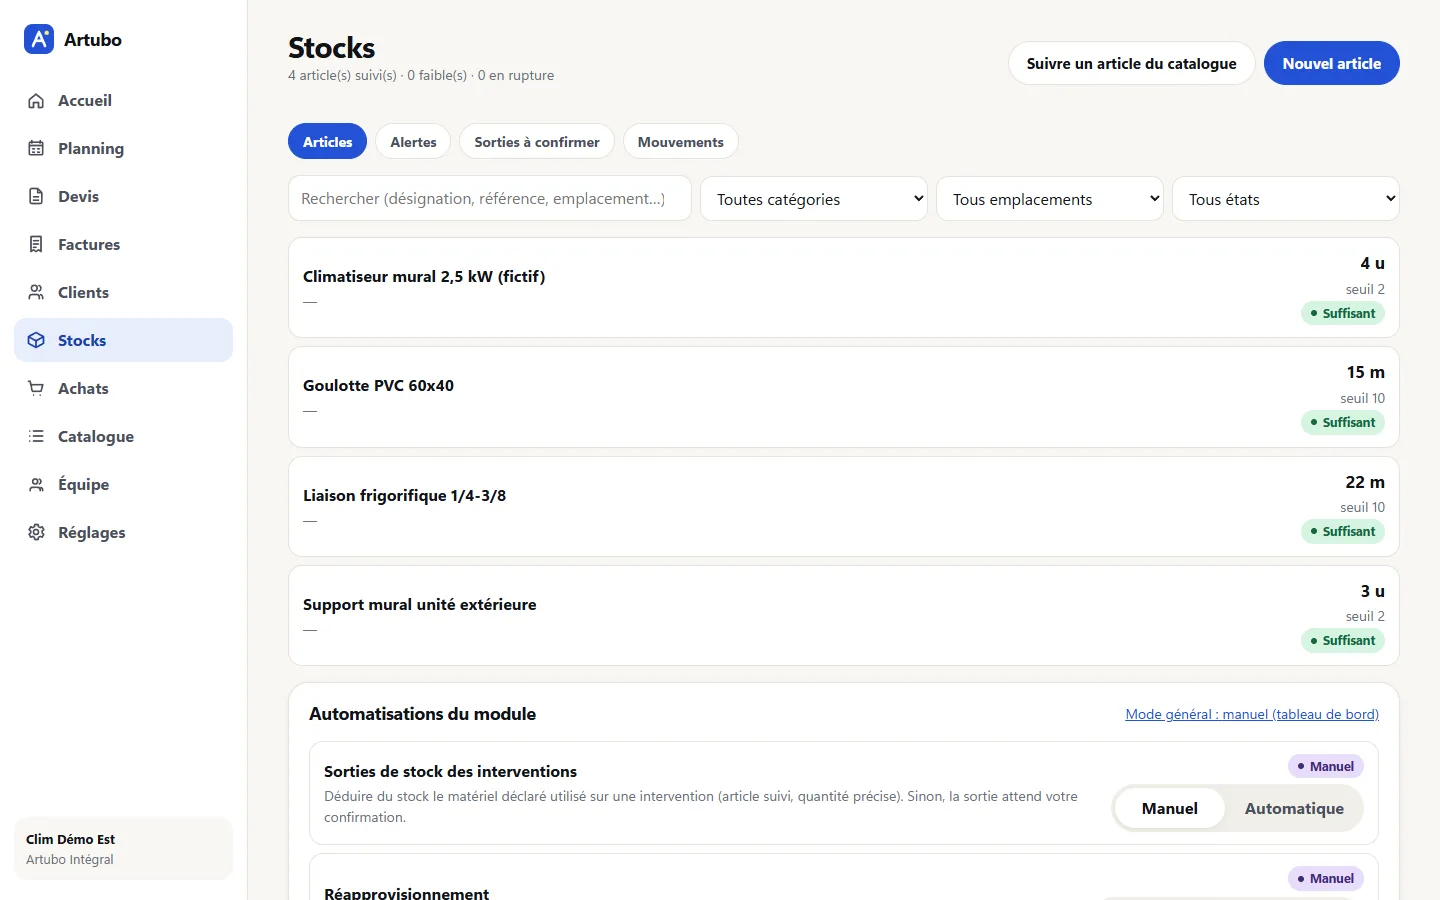Open the Devis page
Viewport: 1440px width, 900px height.
click(123, 196)
